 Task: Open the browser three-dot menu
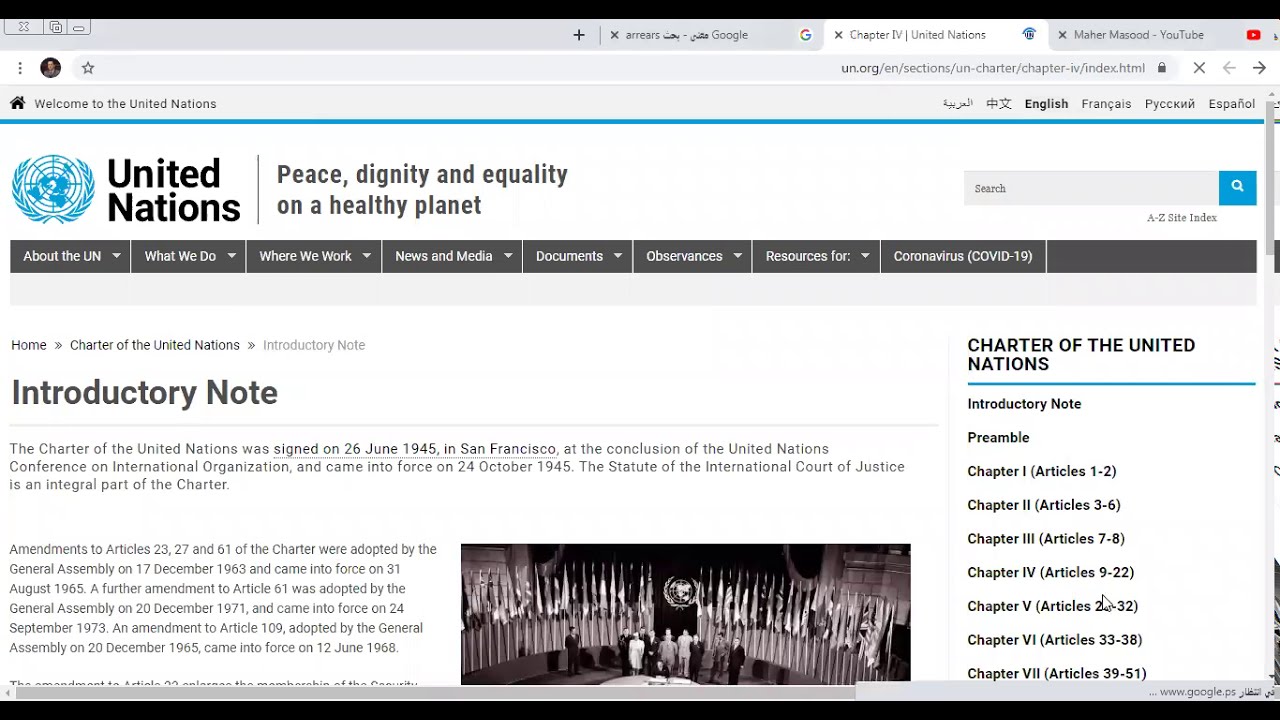pos(20,68)
